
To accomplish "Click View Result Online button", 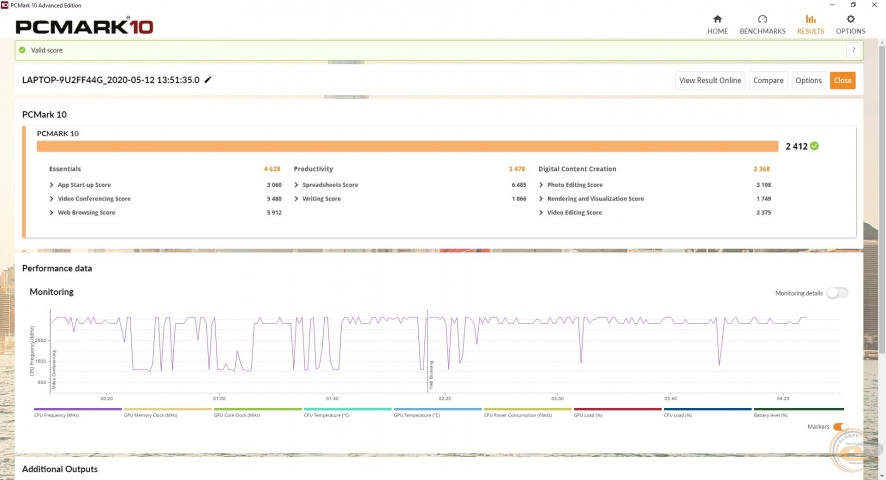I will pyautogui.click(x=710, y=80).
